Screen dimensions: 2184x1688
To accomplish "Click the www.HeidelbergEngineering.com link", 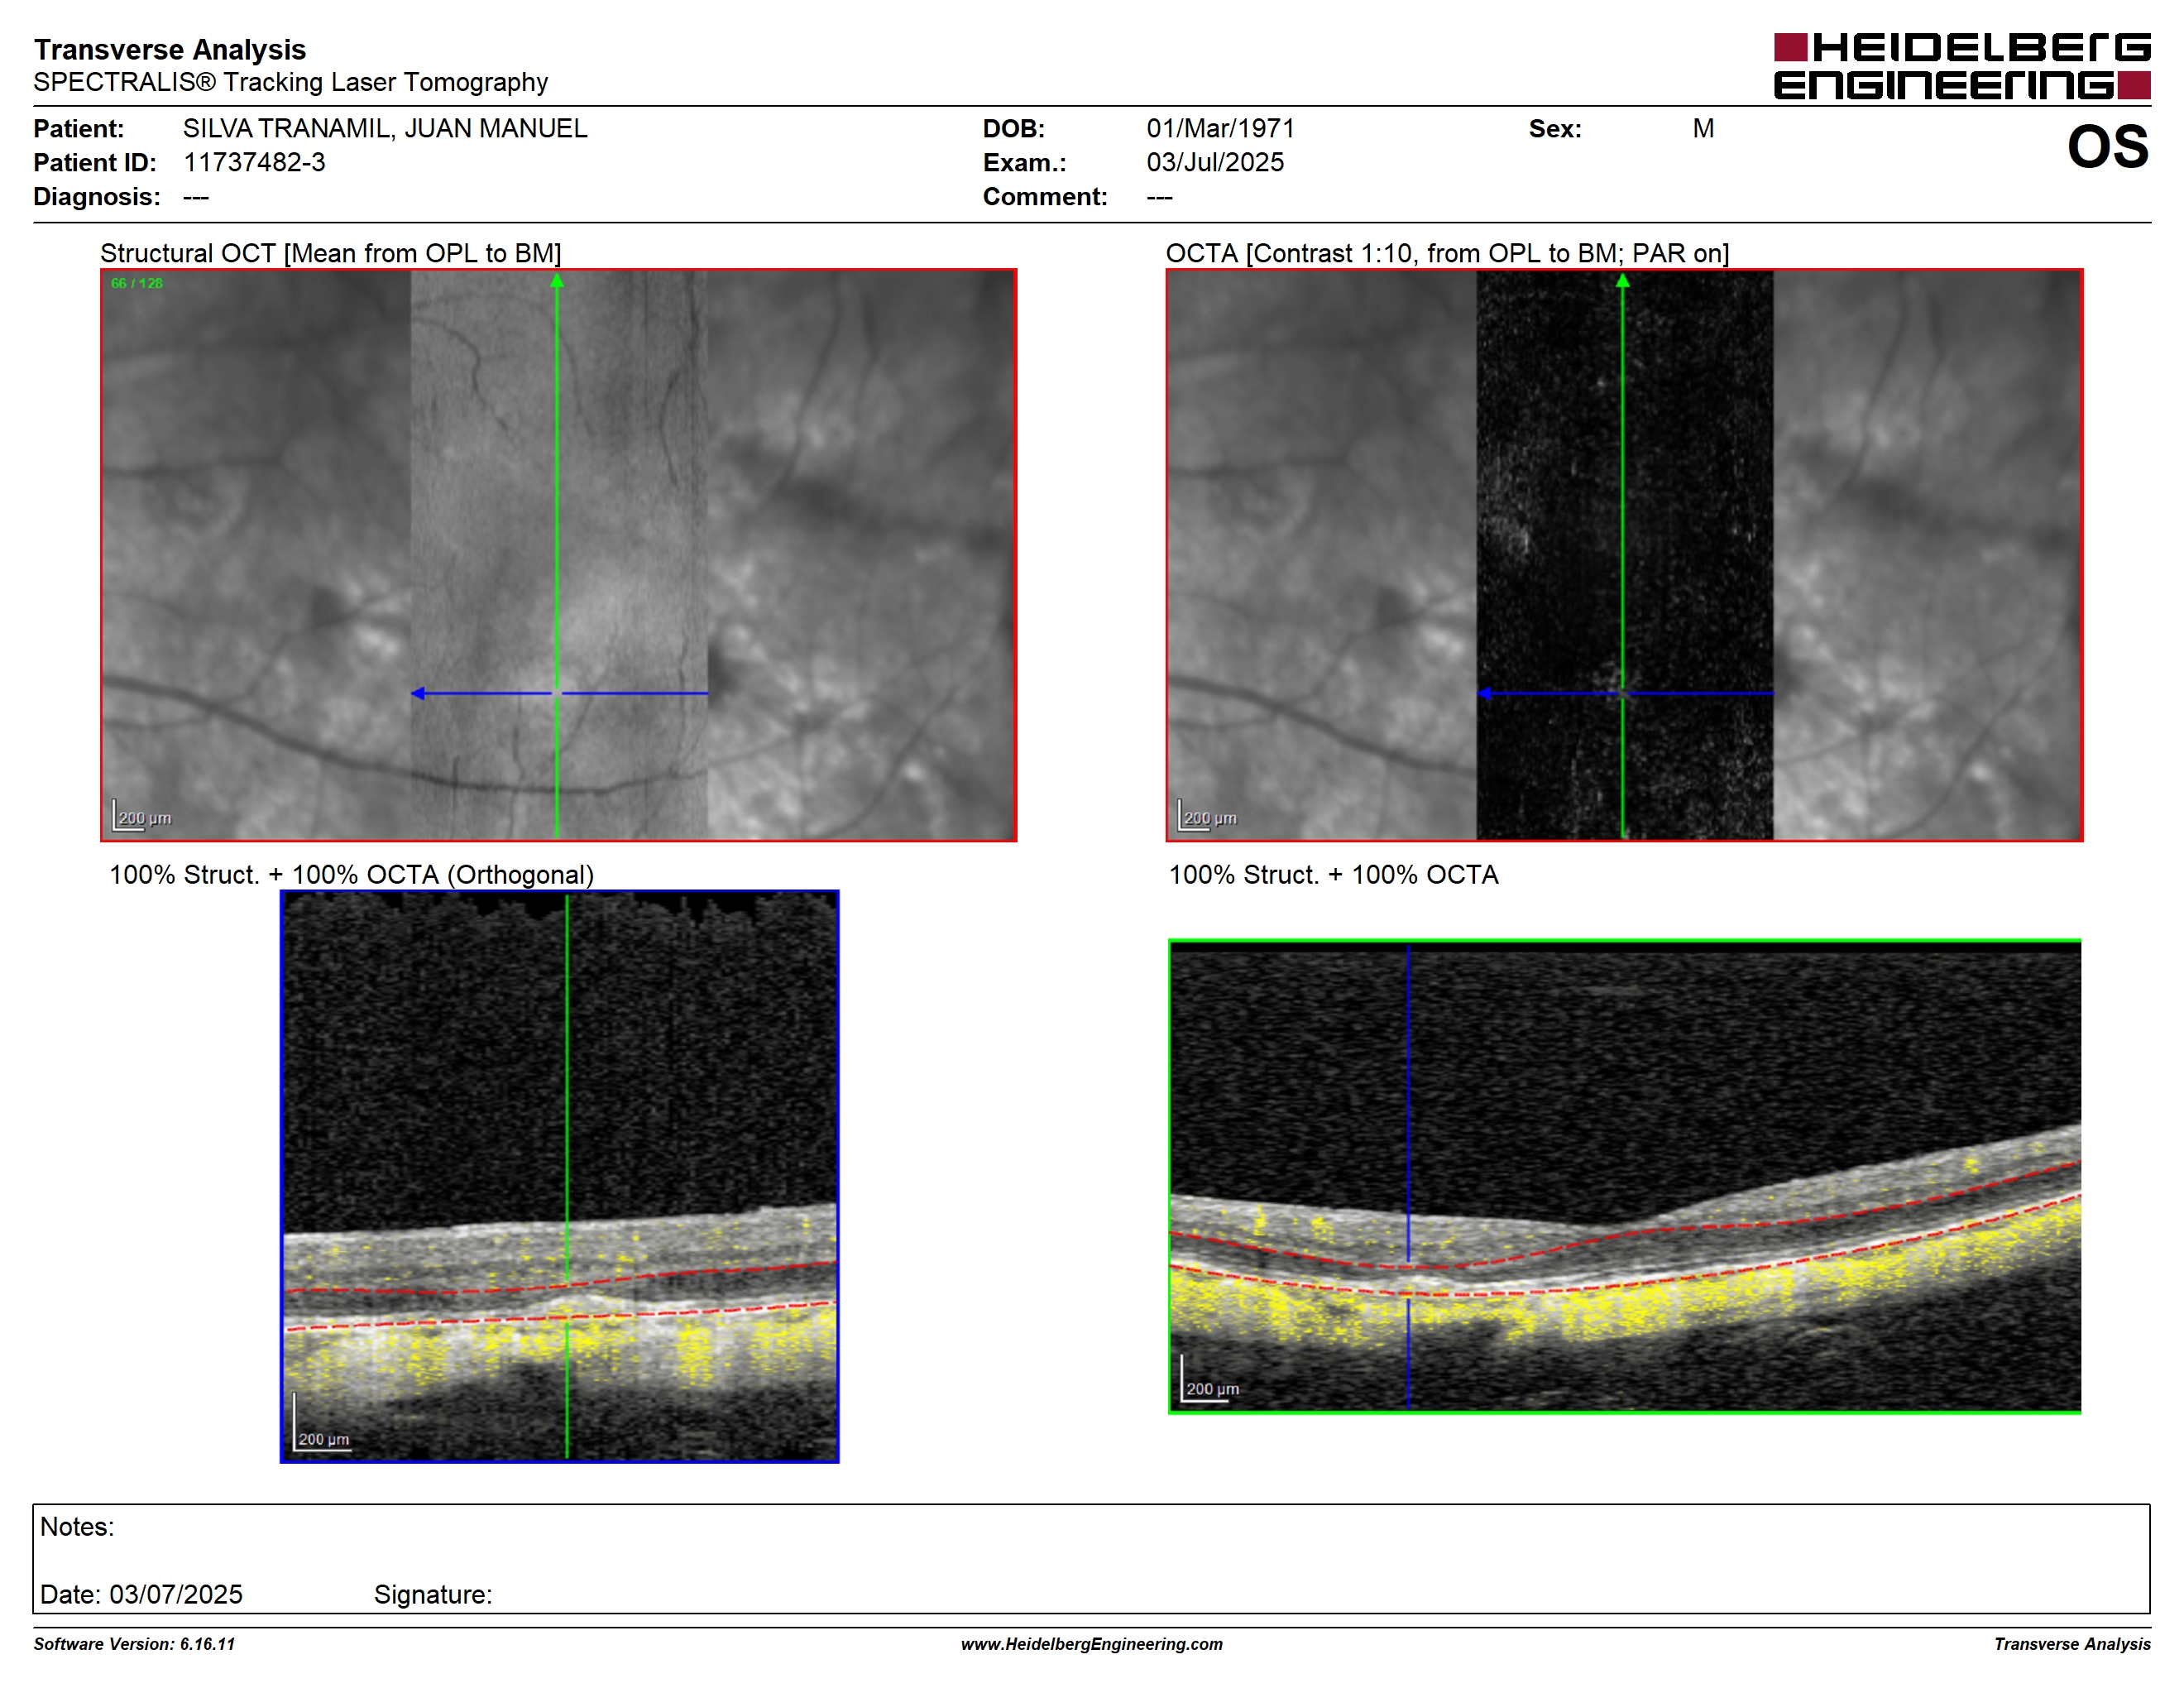I will pos(1091,1644).
